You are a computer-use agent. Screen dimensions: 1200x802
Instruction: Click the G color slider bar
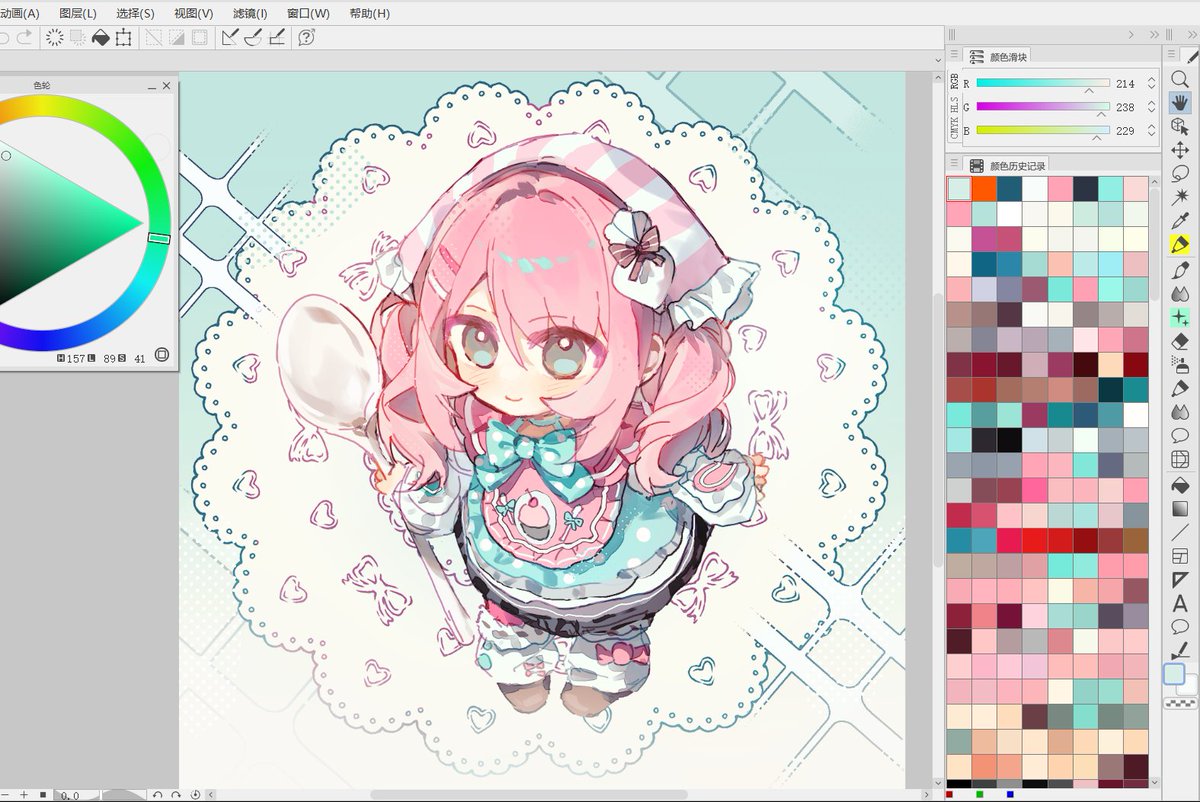pyautogui.click(x=1043, y=106)
